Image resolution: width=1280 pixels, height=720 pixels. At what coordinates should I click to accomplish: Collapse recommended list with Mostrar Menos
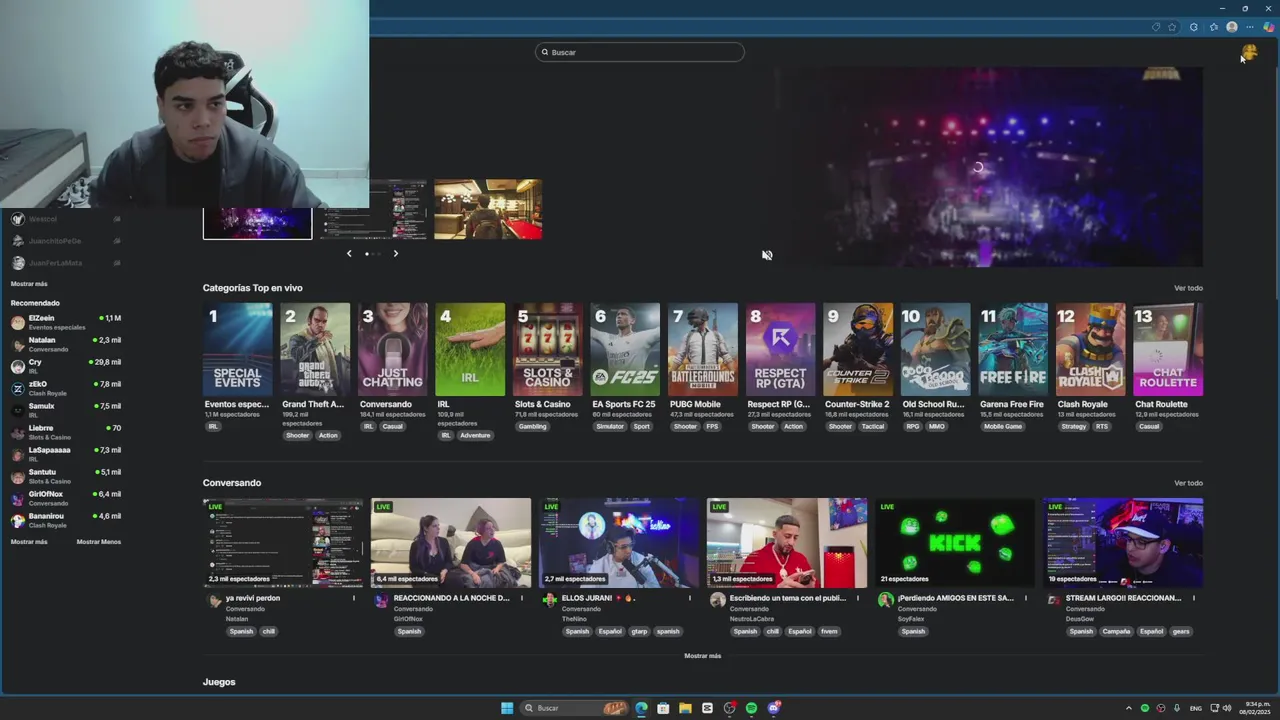99,542
